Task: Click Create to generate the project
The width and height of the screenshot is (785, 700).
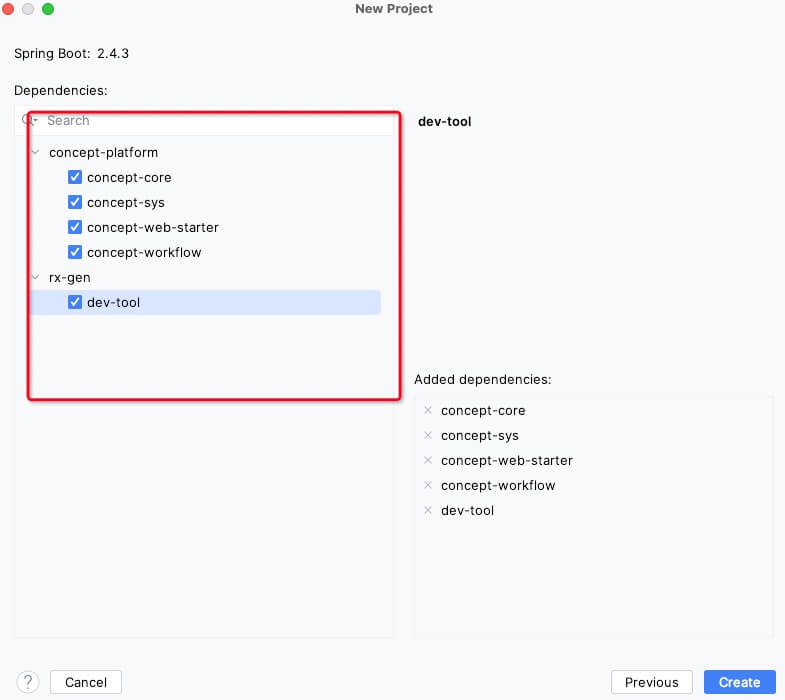Action: [739, 682]
